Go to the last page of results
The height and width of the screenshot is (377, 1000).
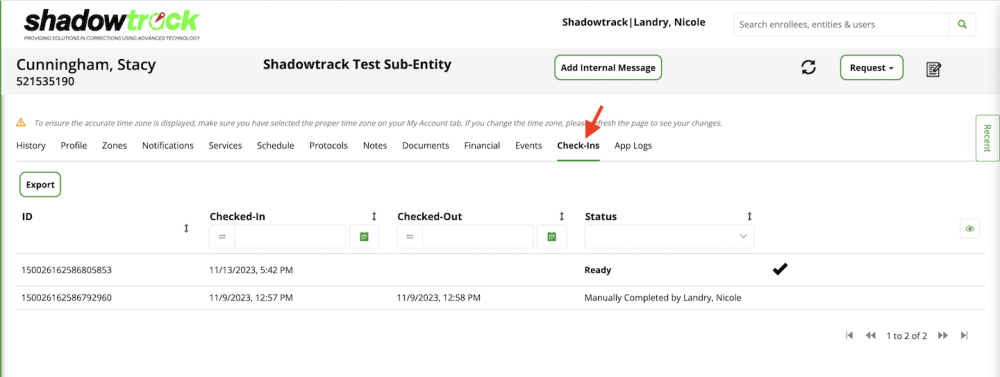point(964,336)
